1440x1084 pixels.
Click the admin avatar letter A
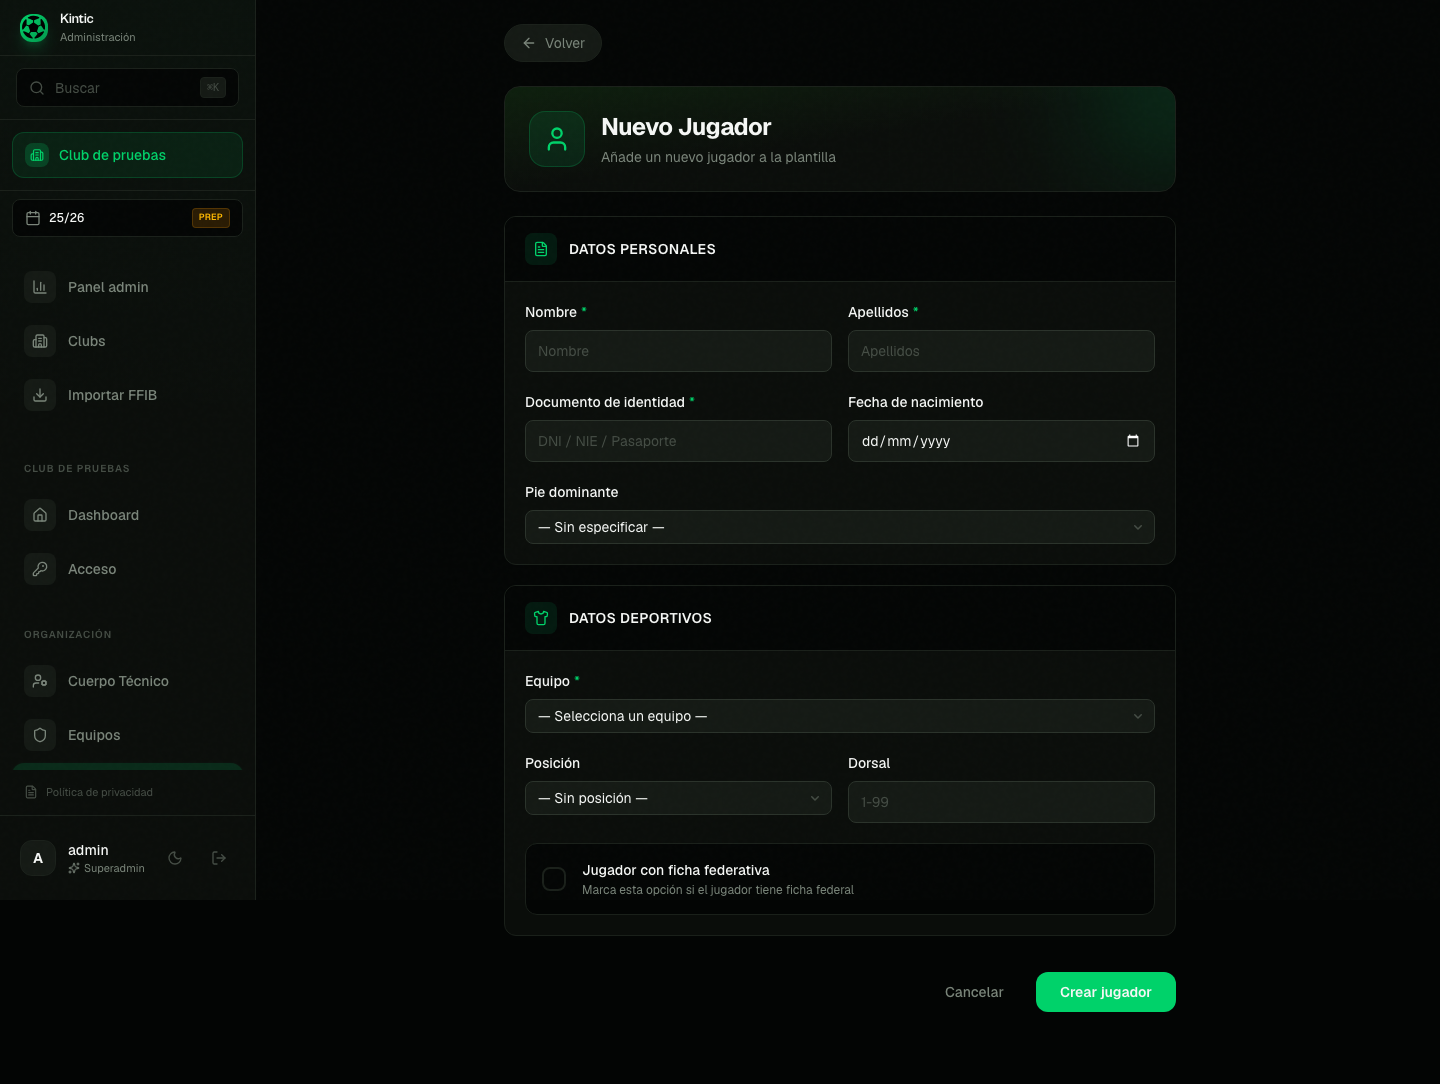click(38, 858)
